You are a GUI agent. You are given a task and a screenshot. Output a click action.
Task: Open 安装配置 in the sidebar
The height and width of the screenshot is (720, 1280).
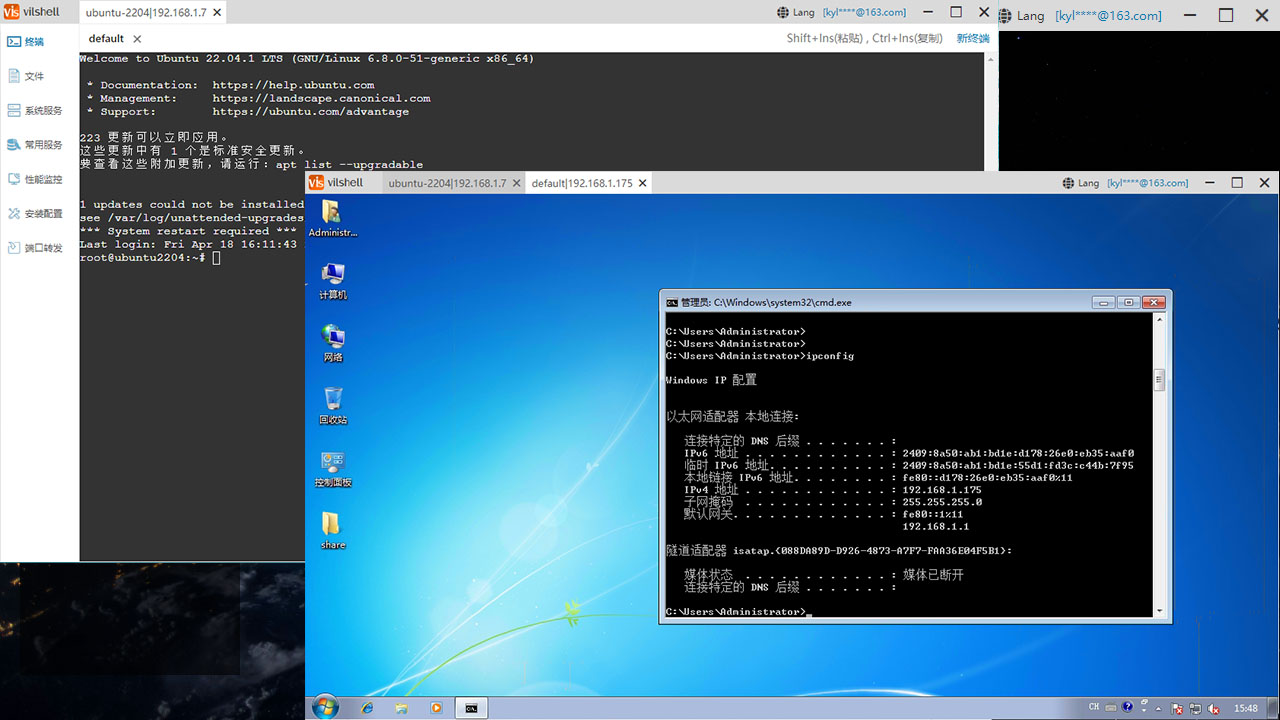point(35,213)
